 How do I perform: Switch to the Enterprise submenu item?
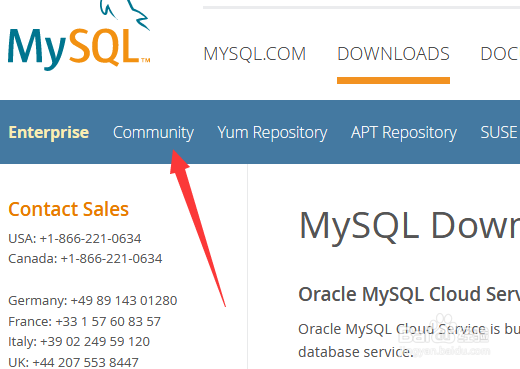coord(49,132)
